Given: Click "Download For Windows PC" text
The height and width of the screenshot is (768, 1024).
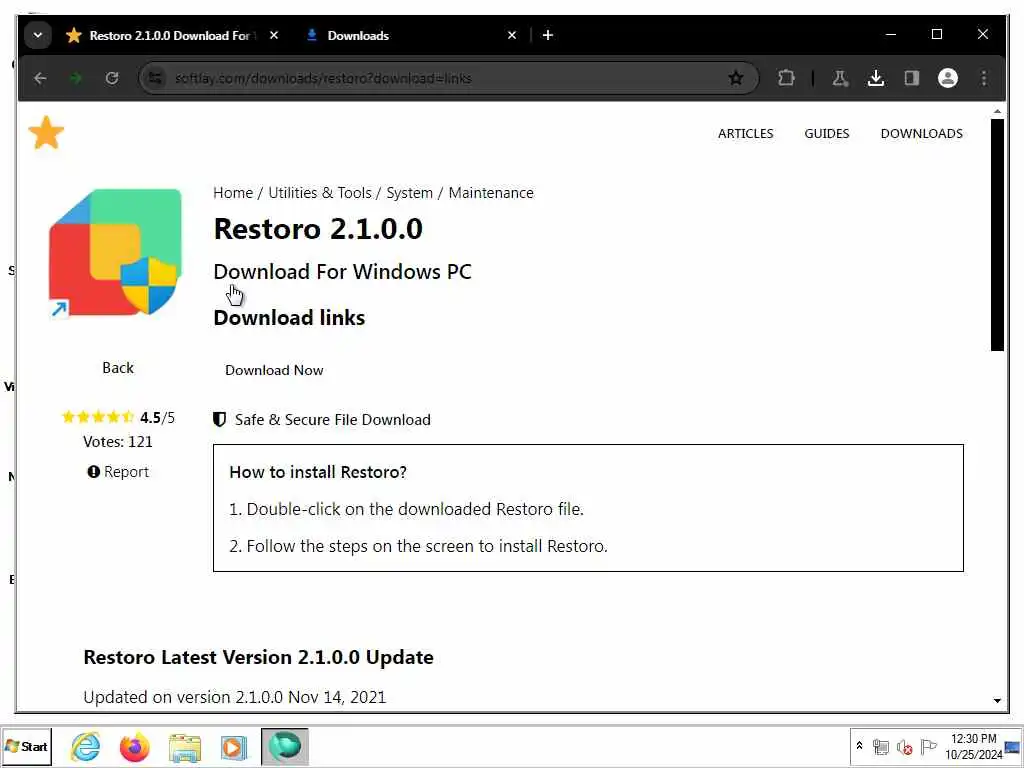Looking at the screenshot, I should click(342, 272).
